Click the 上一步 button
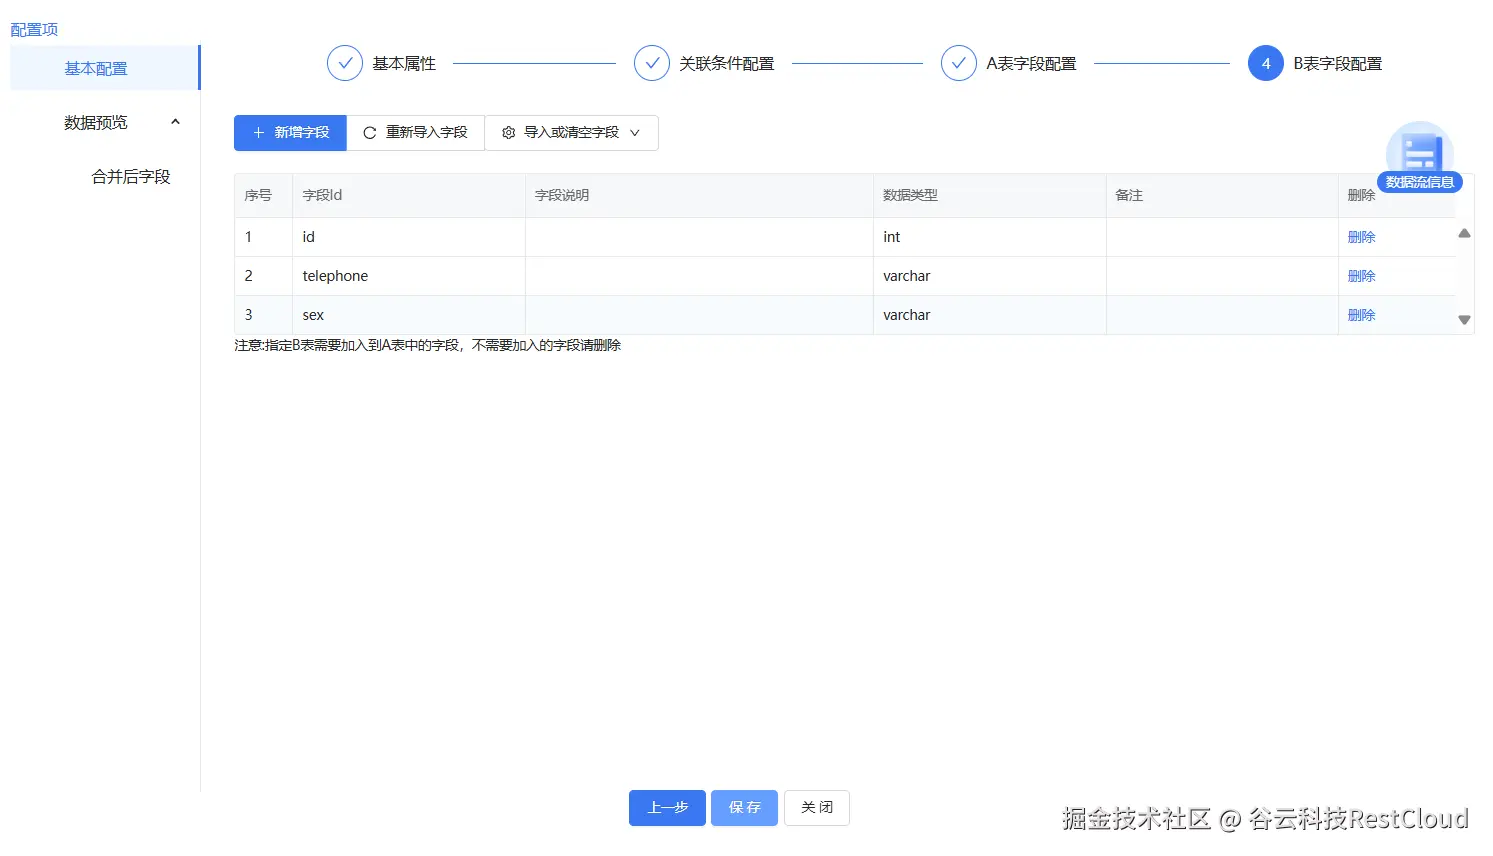Screen dimensions: 1493x856 click(x=667, y=808)
